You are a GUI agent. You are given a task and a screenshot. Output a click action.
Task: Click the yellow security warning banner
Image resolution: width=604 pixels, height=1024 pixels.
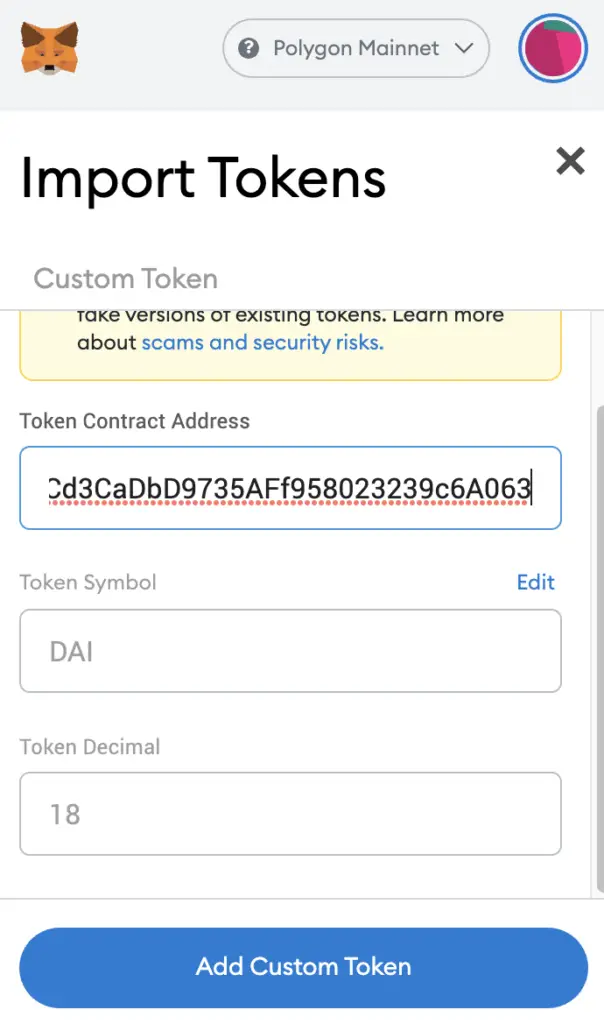[291, 345]
